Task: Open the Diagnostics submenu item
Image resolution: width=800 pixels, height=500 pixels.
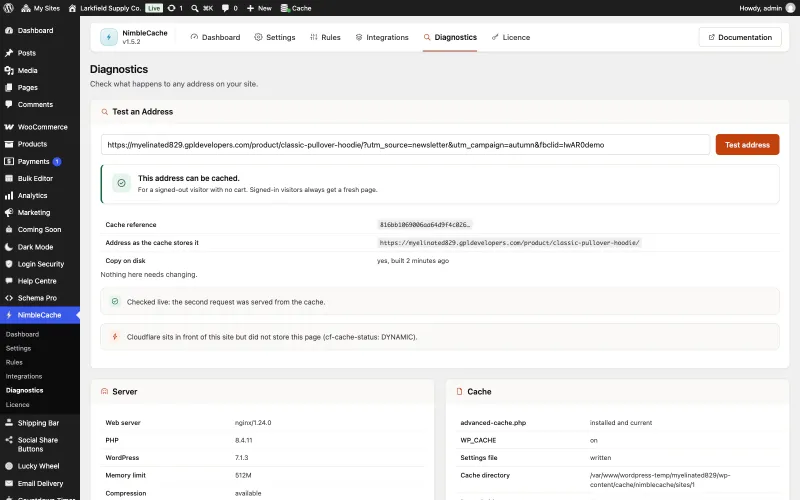Action: tap(24, 391)
